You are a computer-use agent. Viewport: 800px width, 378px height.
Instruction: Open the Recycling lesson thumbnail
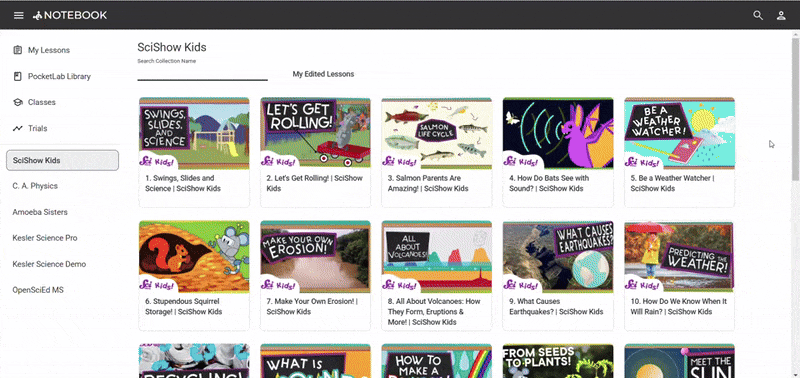(194, 361)
